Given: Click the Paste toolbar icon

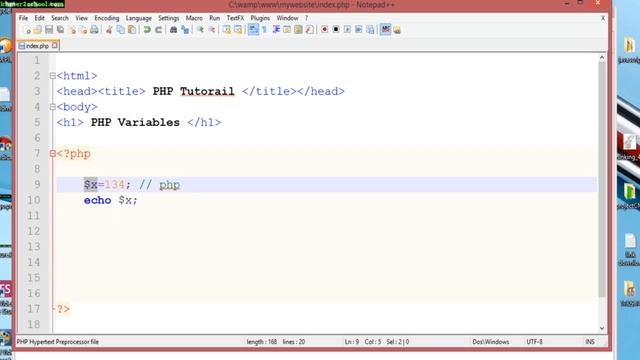Looking at the screenshot, I should click(132, 30).
